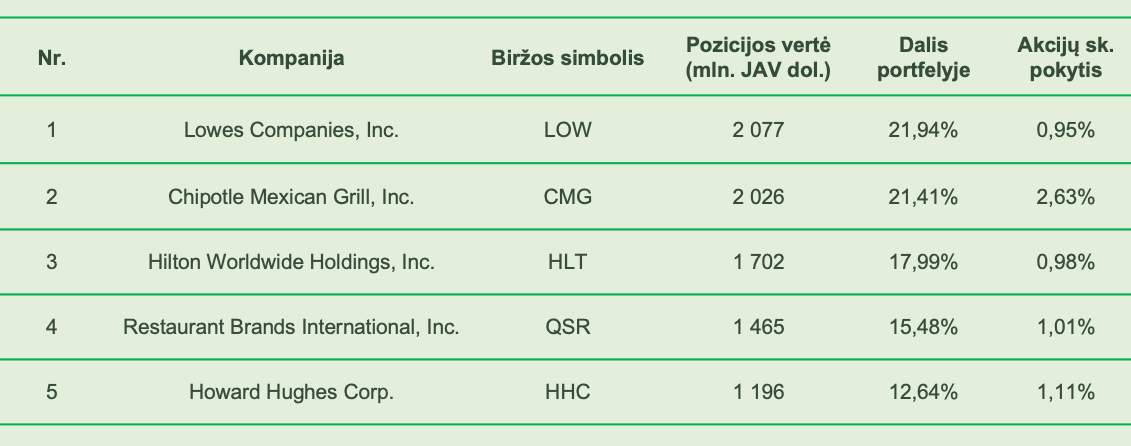Screen dimensions: 1131x446
Task: Click Hilton Worldwide Holdings, Inc. name
Action: [x=291, y=261]
